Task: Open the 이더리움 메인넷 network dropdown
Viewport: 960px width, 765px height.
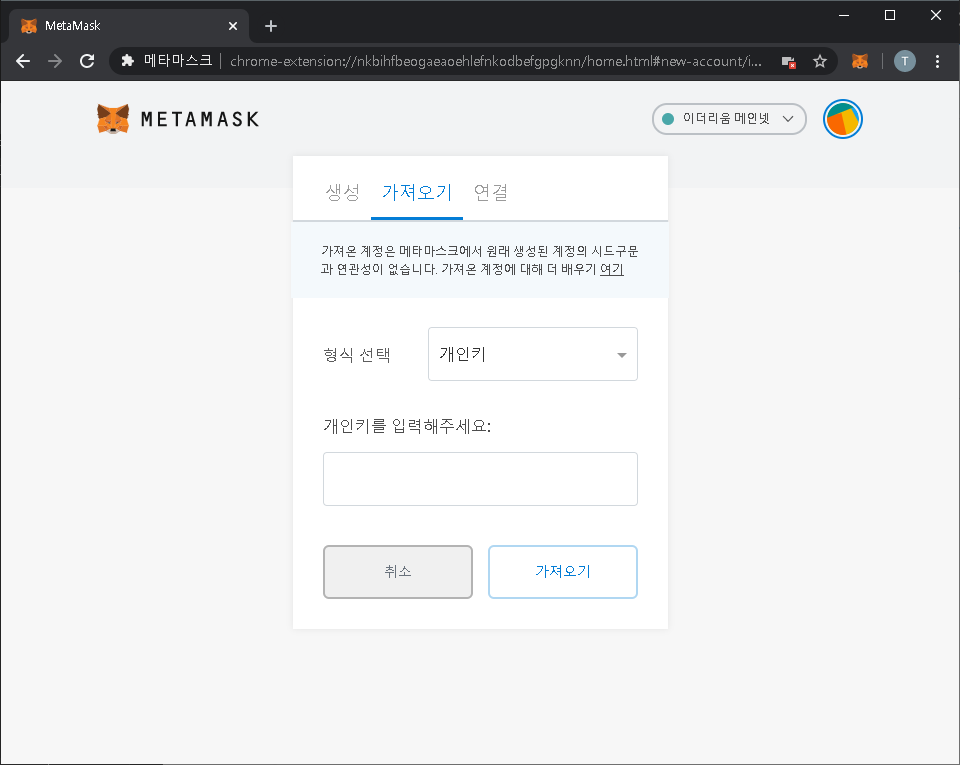Action: (x=729, y=119)
